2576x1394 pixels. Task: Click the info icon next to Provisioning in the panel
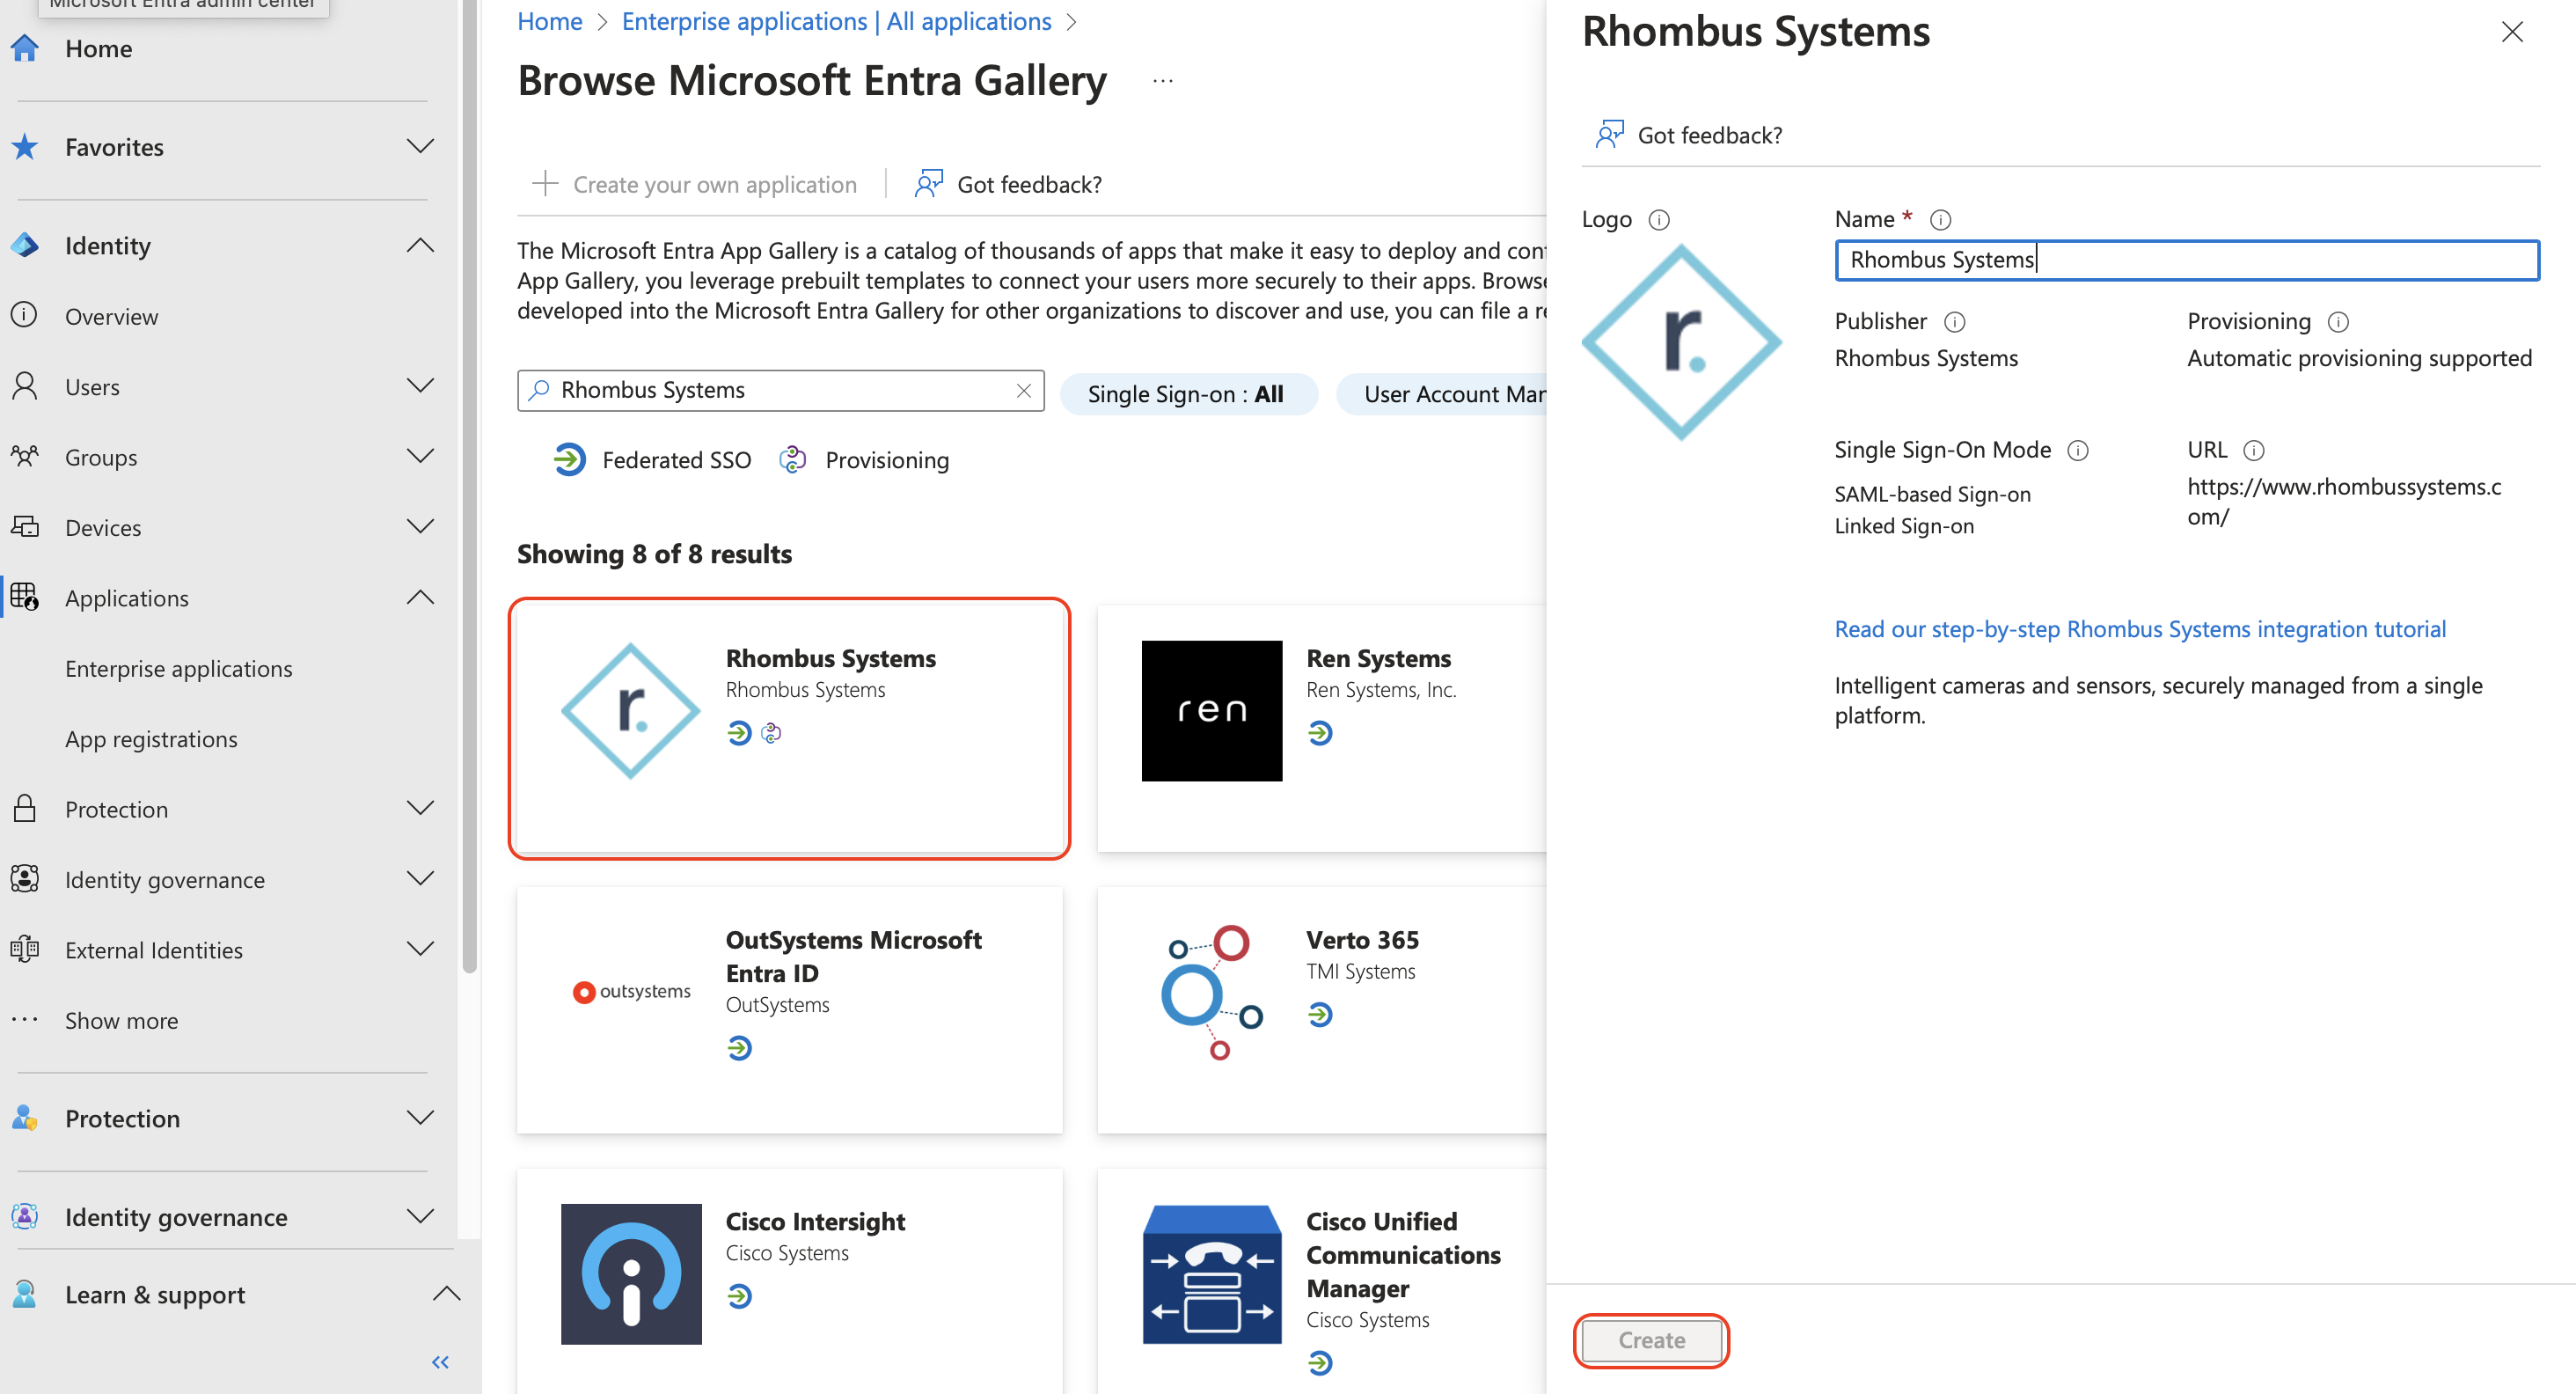(2338, 321)
